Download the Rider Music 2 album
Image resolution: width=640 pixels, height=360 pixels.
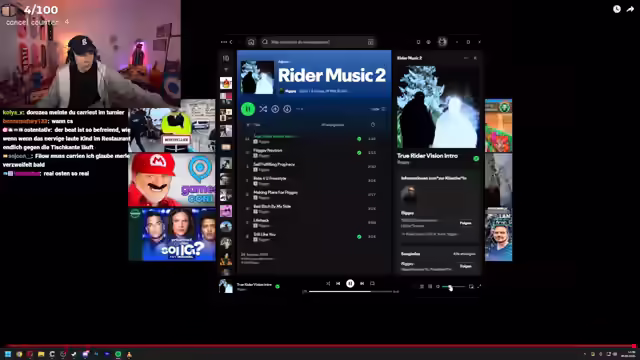tap(287, 109)
